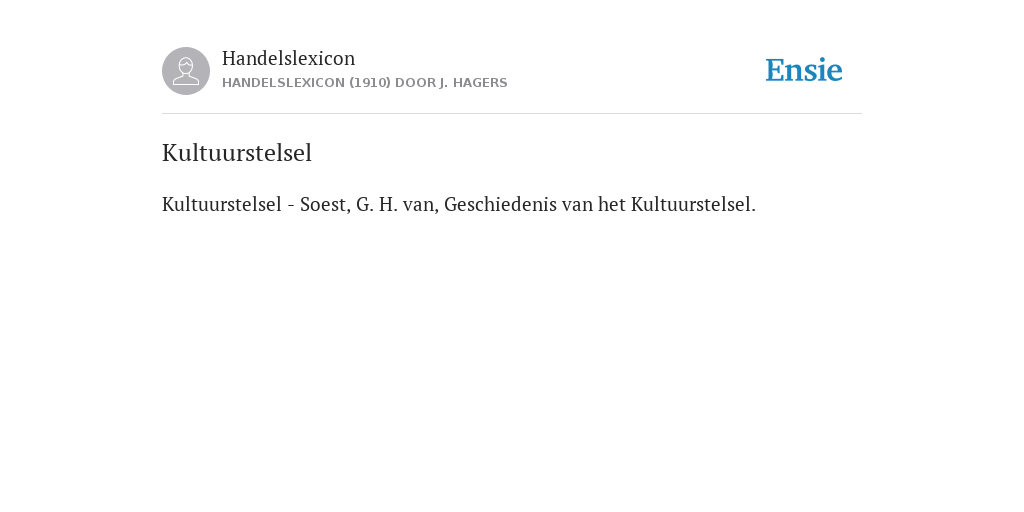Click the first word Kultuurstelsel in the body text
1024x512 pixels.
point(221,204)
